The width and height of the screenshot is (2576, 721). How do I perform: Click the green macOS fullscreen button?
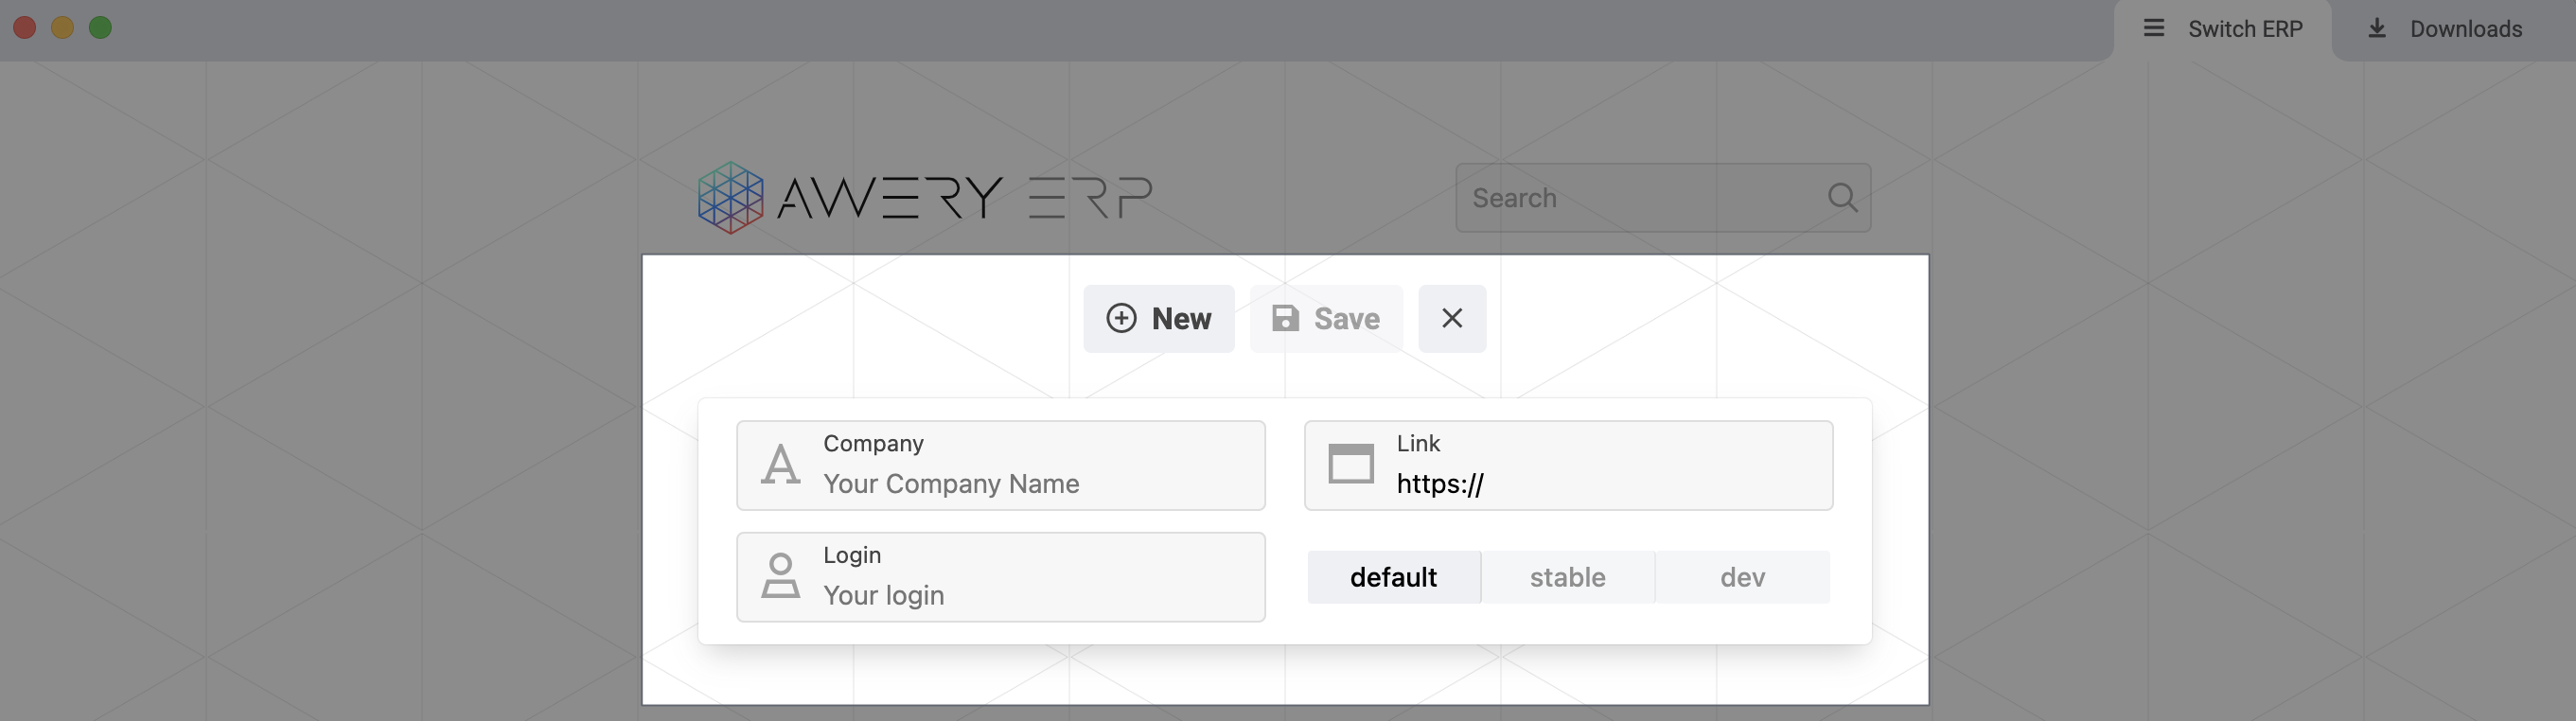[100, 28]
